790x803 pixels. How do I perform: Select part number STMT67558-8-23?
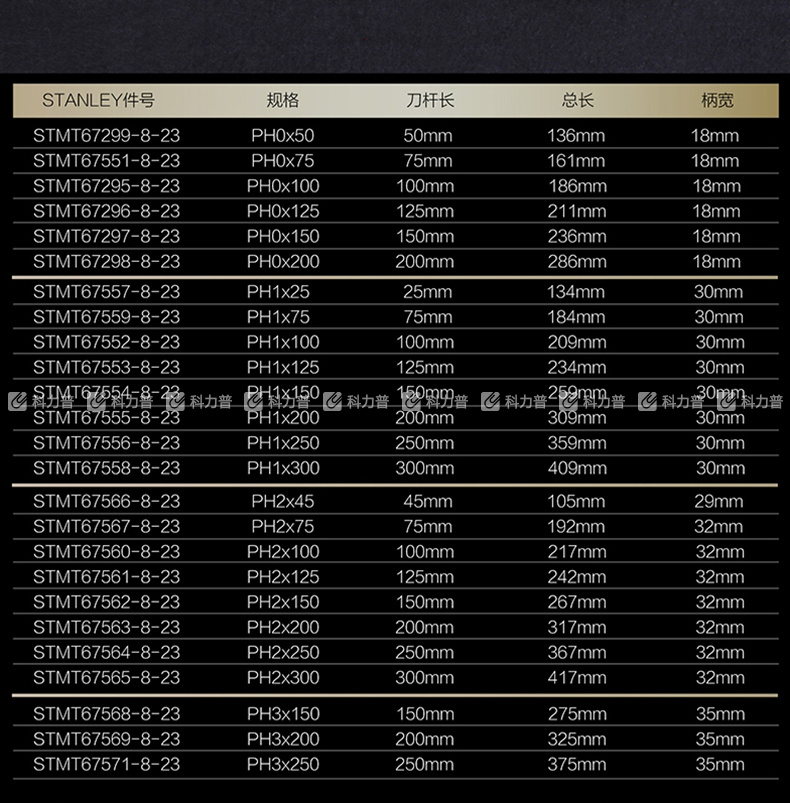pyautogui.click(x=106, y=468)
